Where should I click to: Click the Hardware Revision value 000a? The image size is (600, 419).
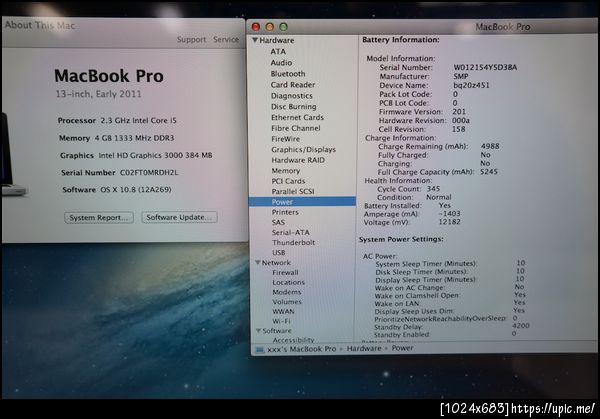point(461,120)
